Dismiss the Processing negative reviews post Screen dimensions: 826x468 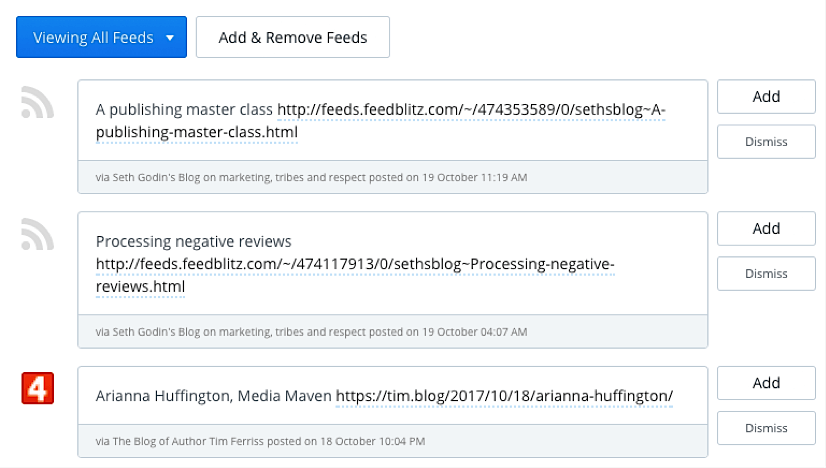766,274
